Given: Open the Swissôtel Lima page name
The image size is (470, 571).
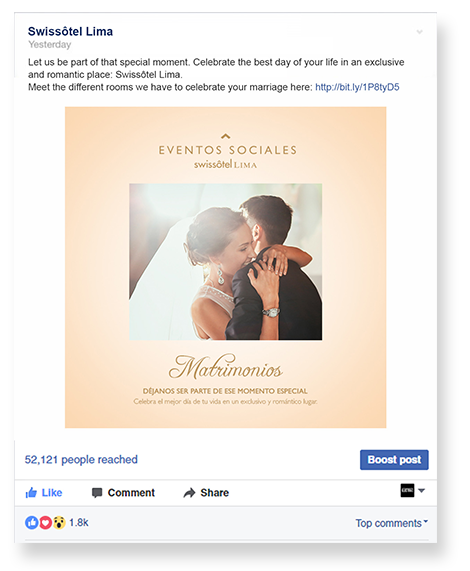Looking at the screenshot, I should [x=70, y=31].
